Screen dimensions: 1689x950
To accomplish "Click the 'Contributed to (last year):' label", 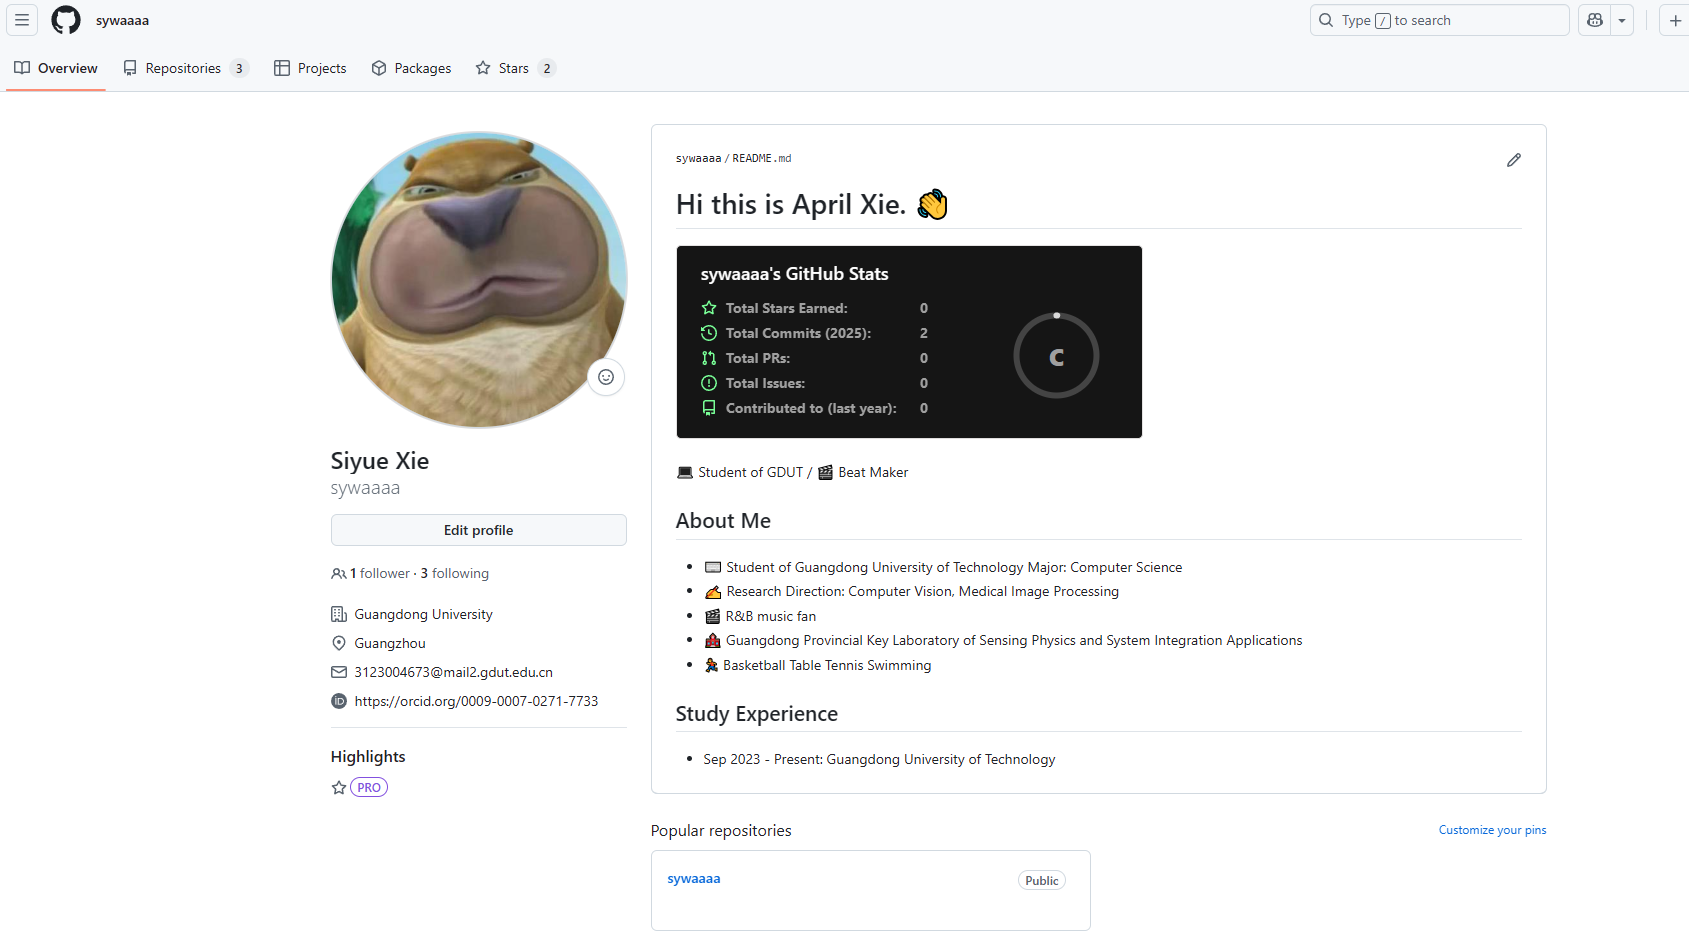I will tap(811, 408).
